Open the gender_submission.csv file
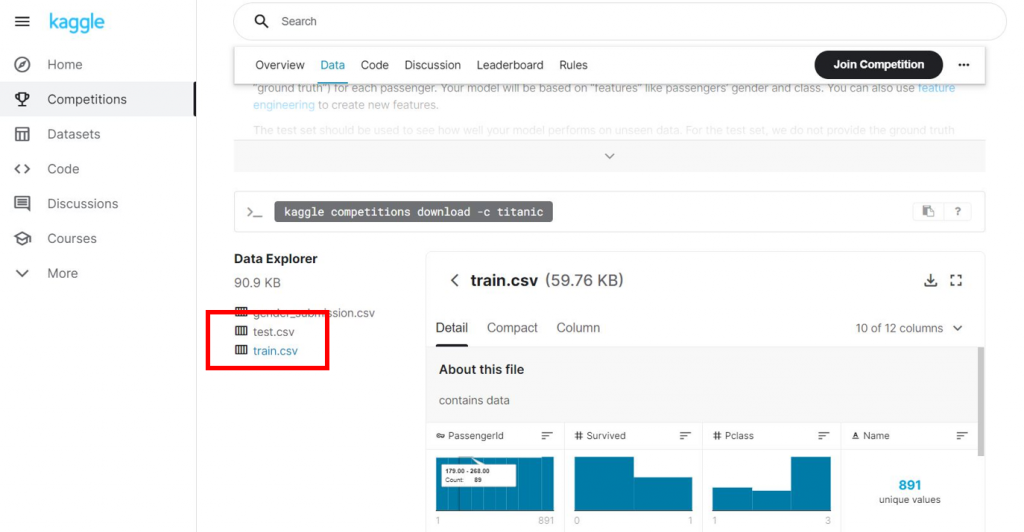Image resolution: width=1024 pixels, height=532 pixels. 313,313
